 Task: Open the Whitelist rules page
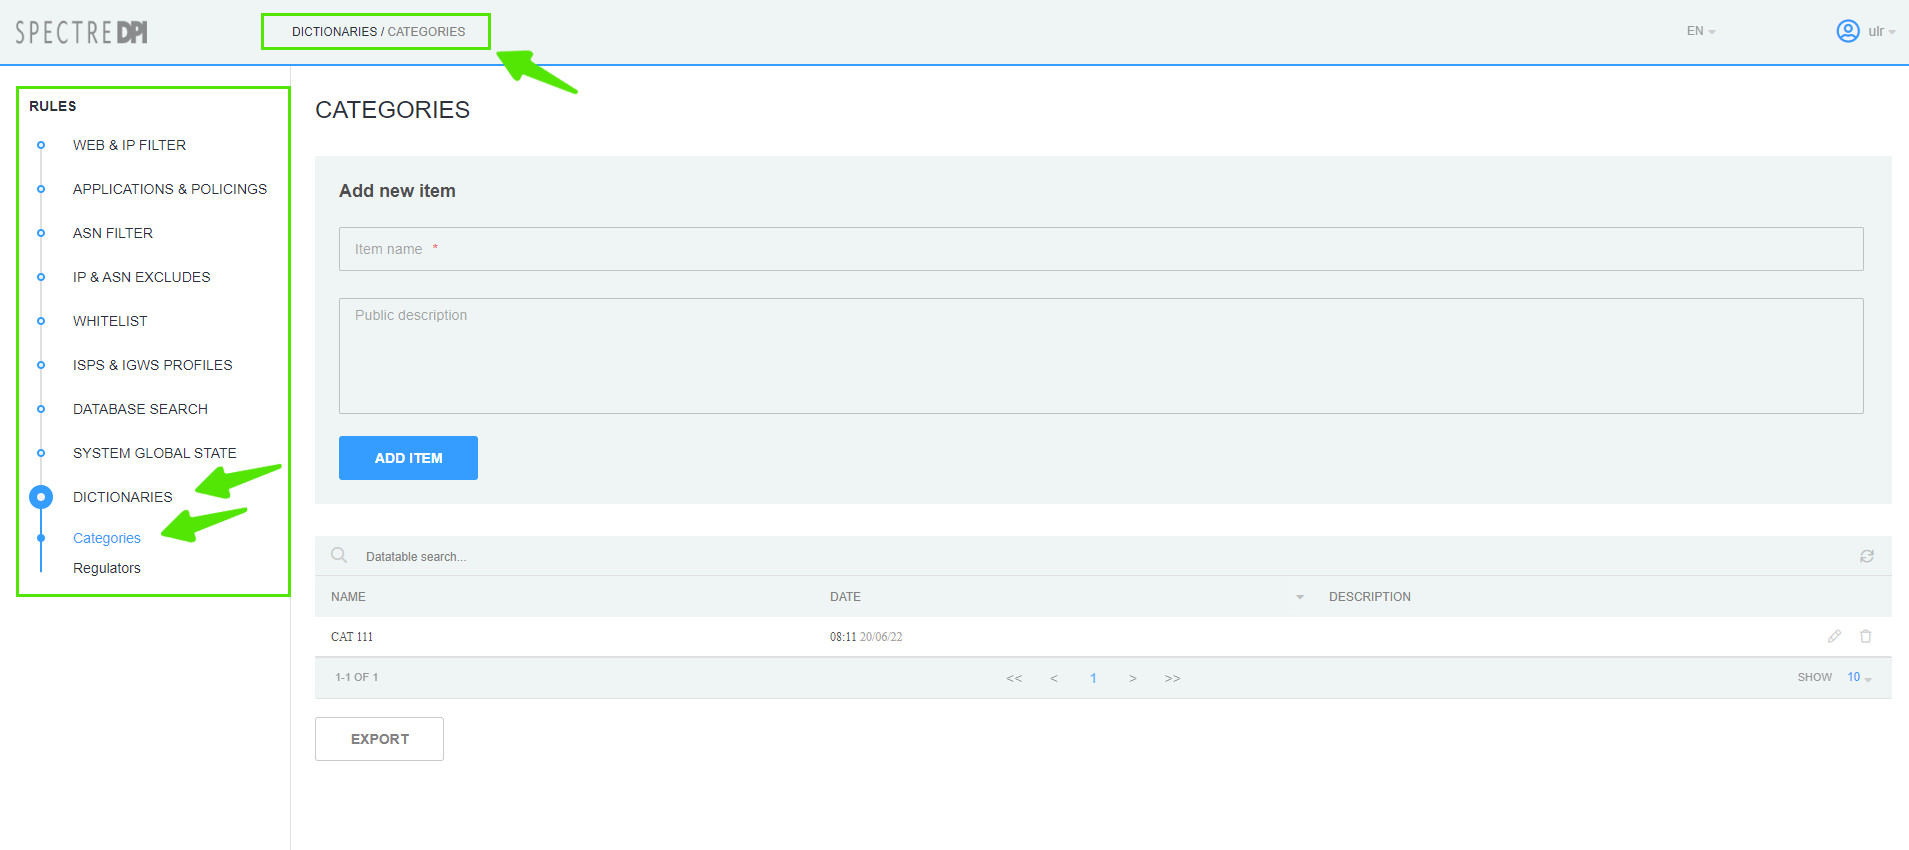click(110, 321)
